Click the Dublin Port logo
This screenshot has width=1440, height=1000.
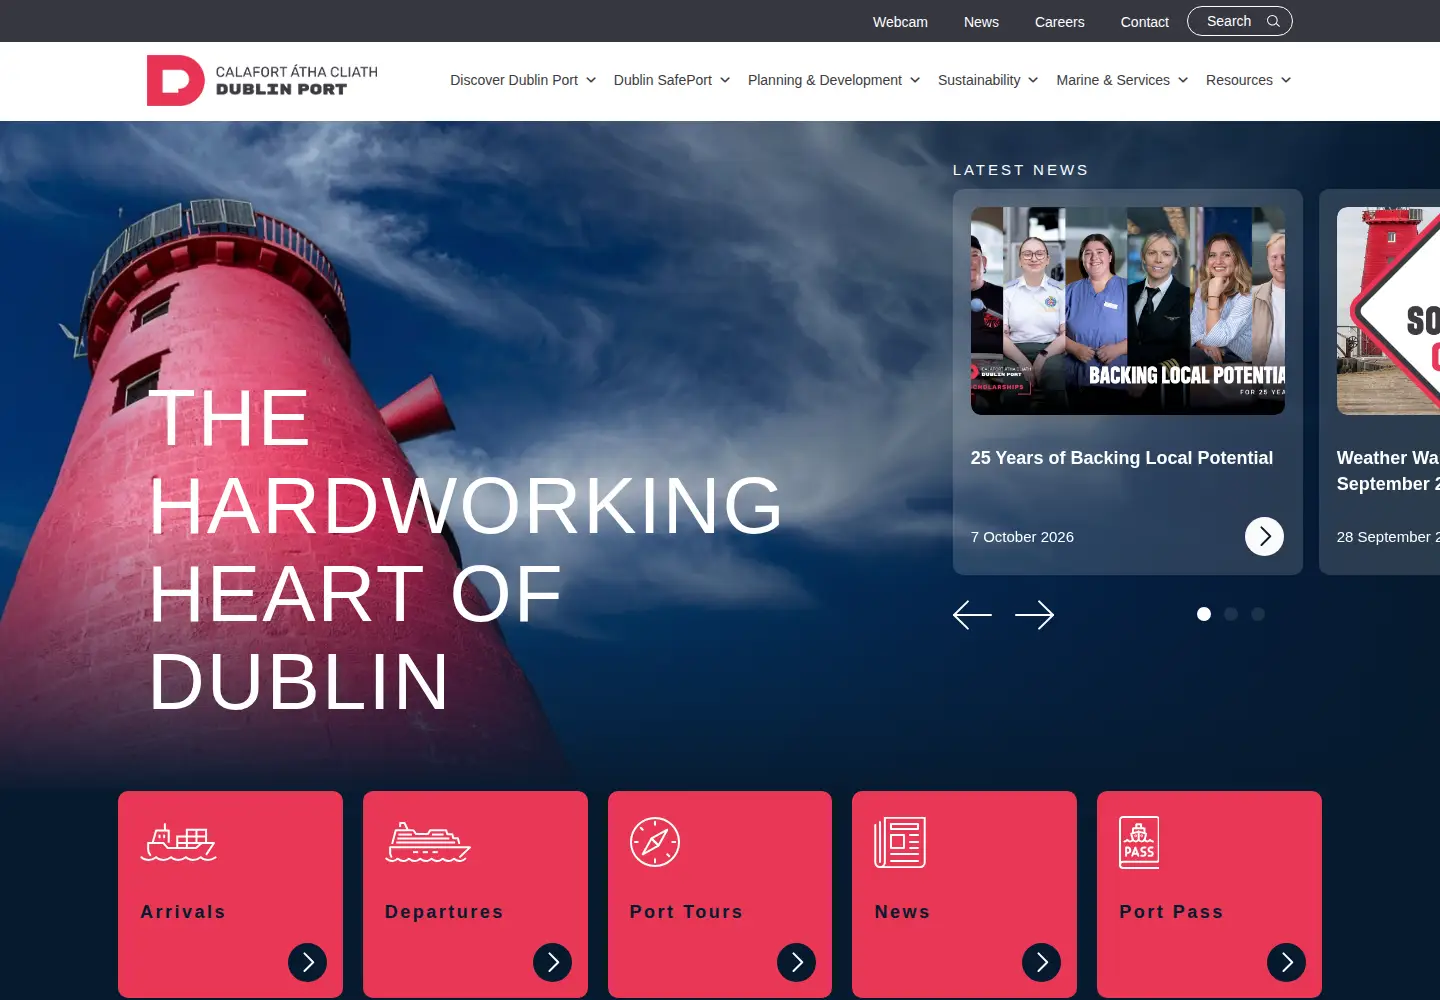pos(262,80)
